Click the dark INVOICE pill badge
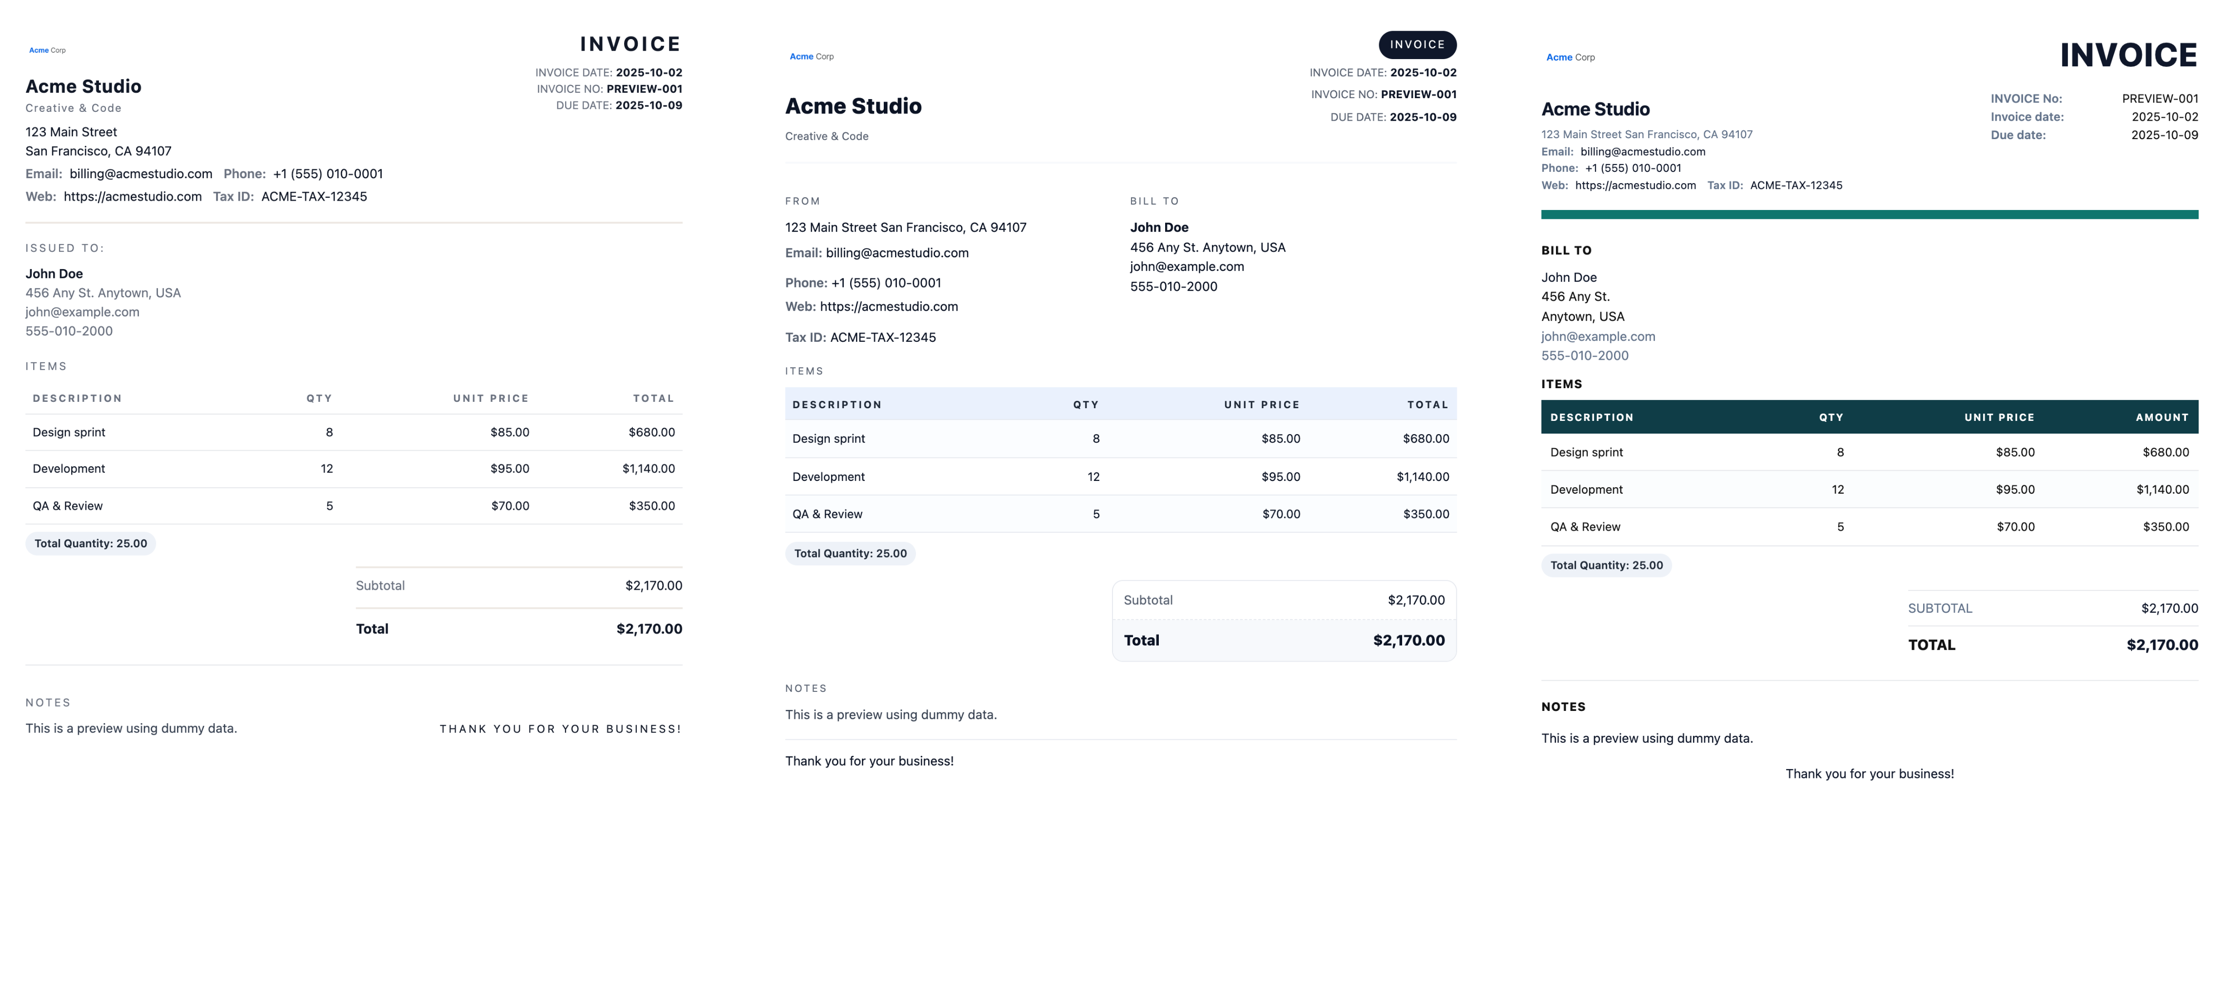The height and width of the screenshot is (1000, 2224). 1417,45
